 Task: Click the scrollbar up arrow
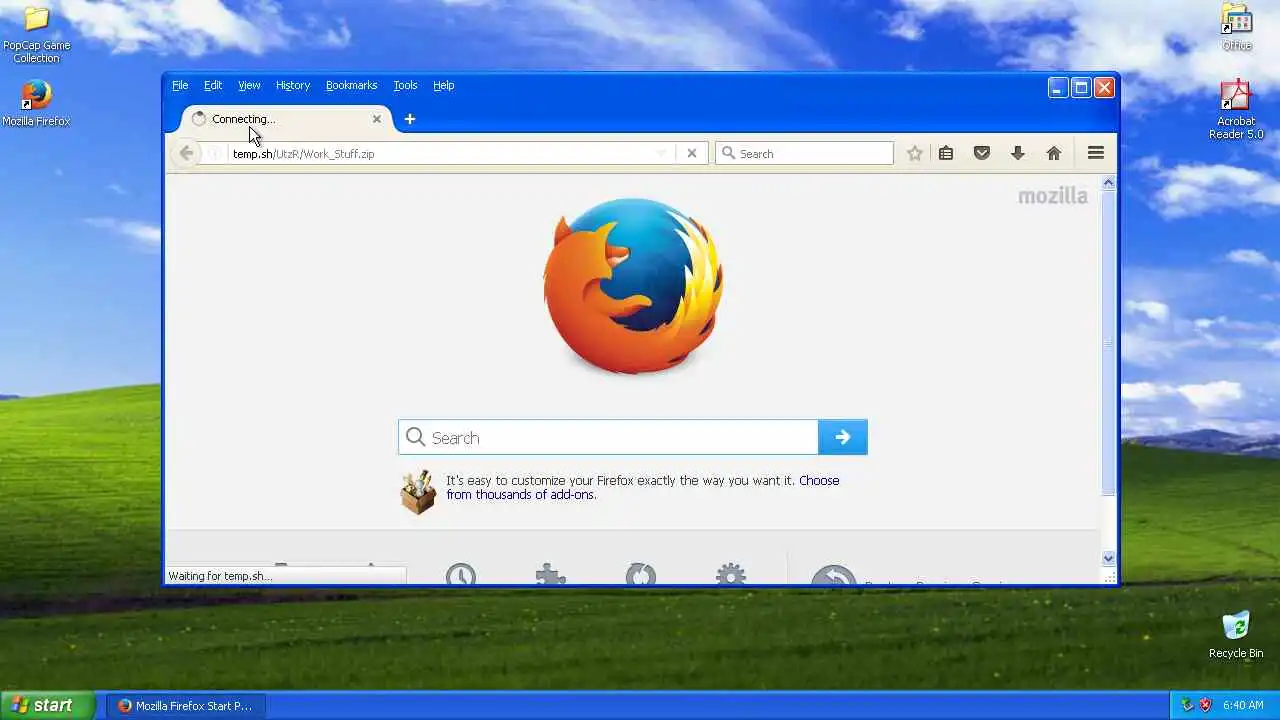[1108, 183]
